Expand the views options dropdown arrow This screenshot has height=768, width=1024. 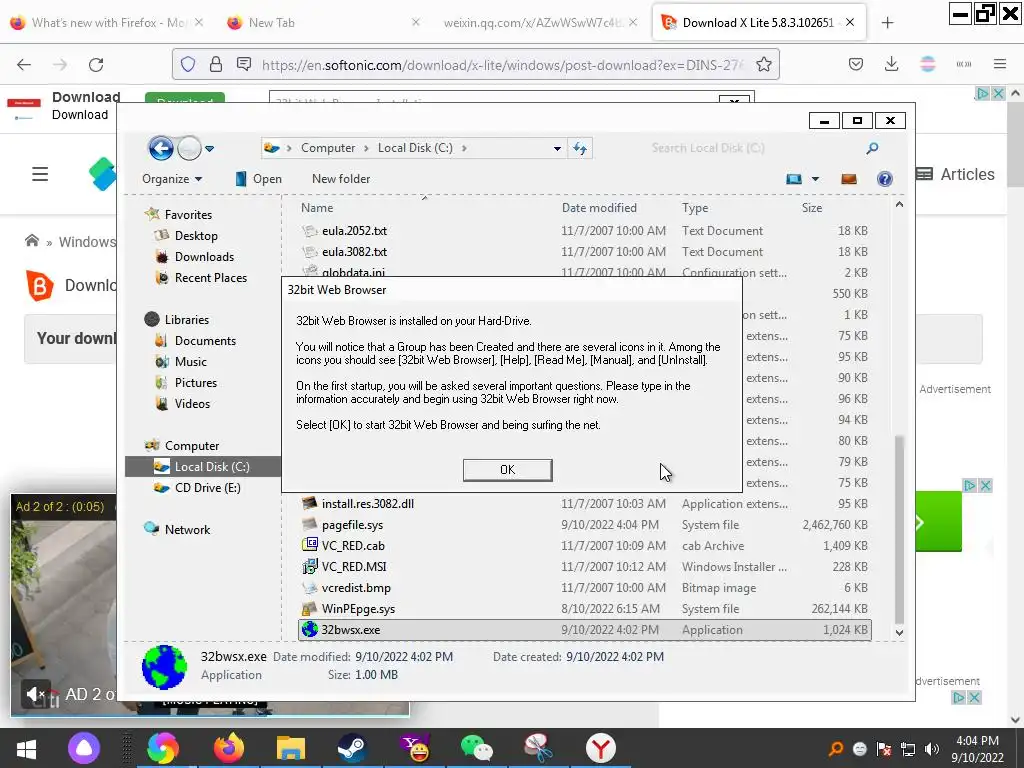[815, 179]
